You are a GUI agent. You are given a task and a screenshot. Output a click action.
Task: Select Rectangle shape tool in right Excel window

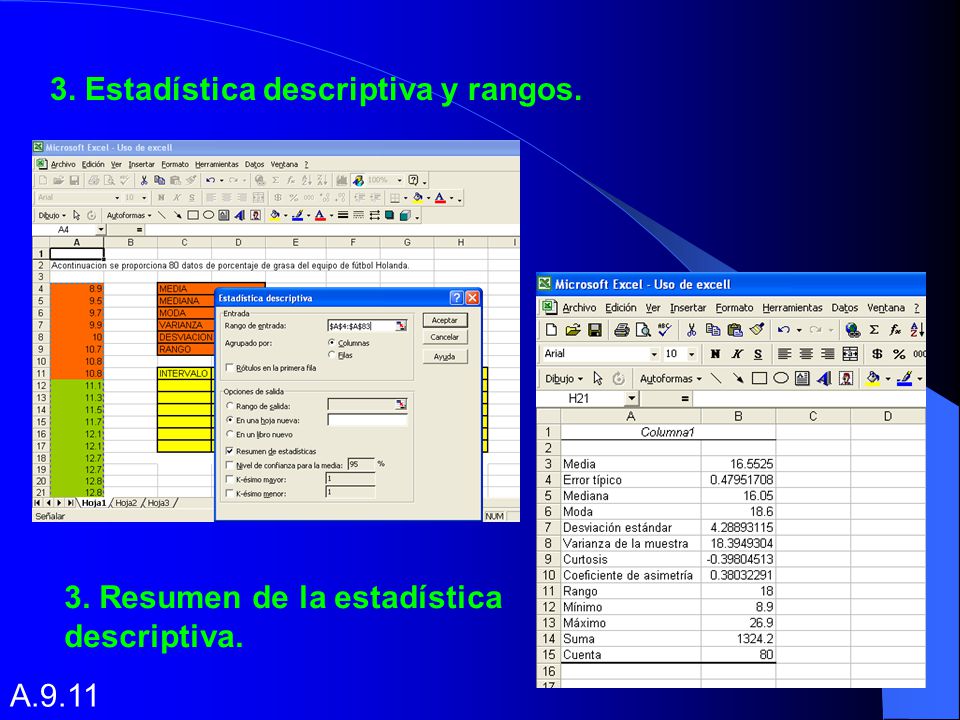759,378
